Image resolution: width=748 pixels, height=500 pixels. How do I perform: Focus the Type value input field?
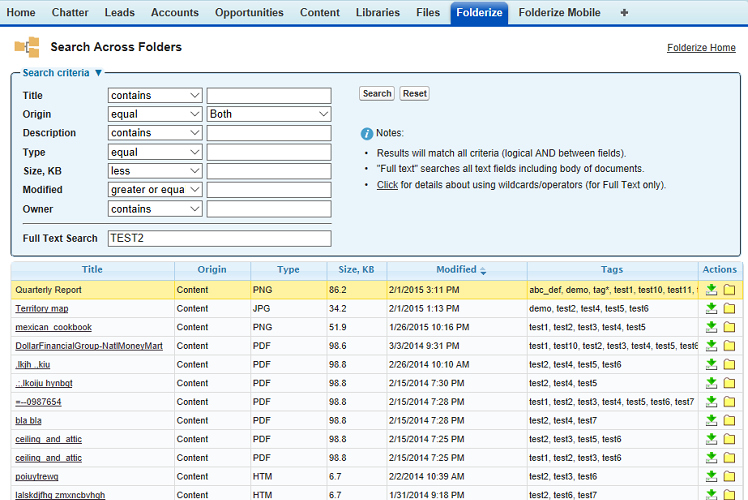click(269, 152)
